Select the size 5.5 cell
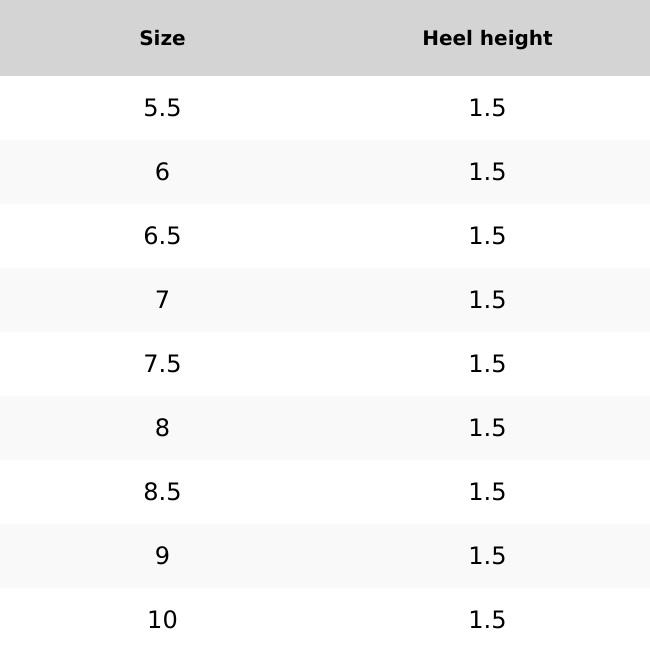650x652 pixels. (x=162, y=108)
